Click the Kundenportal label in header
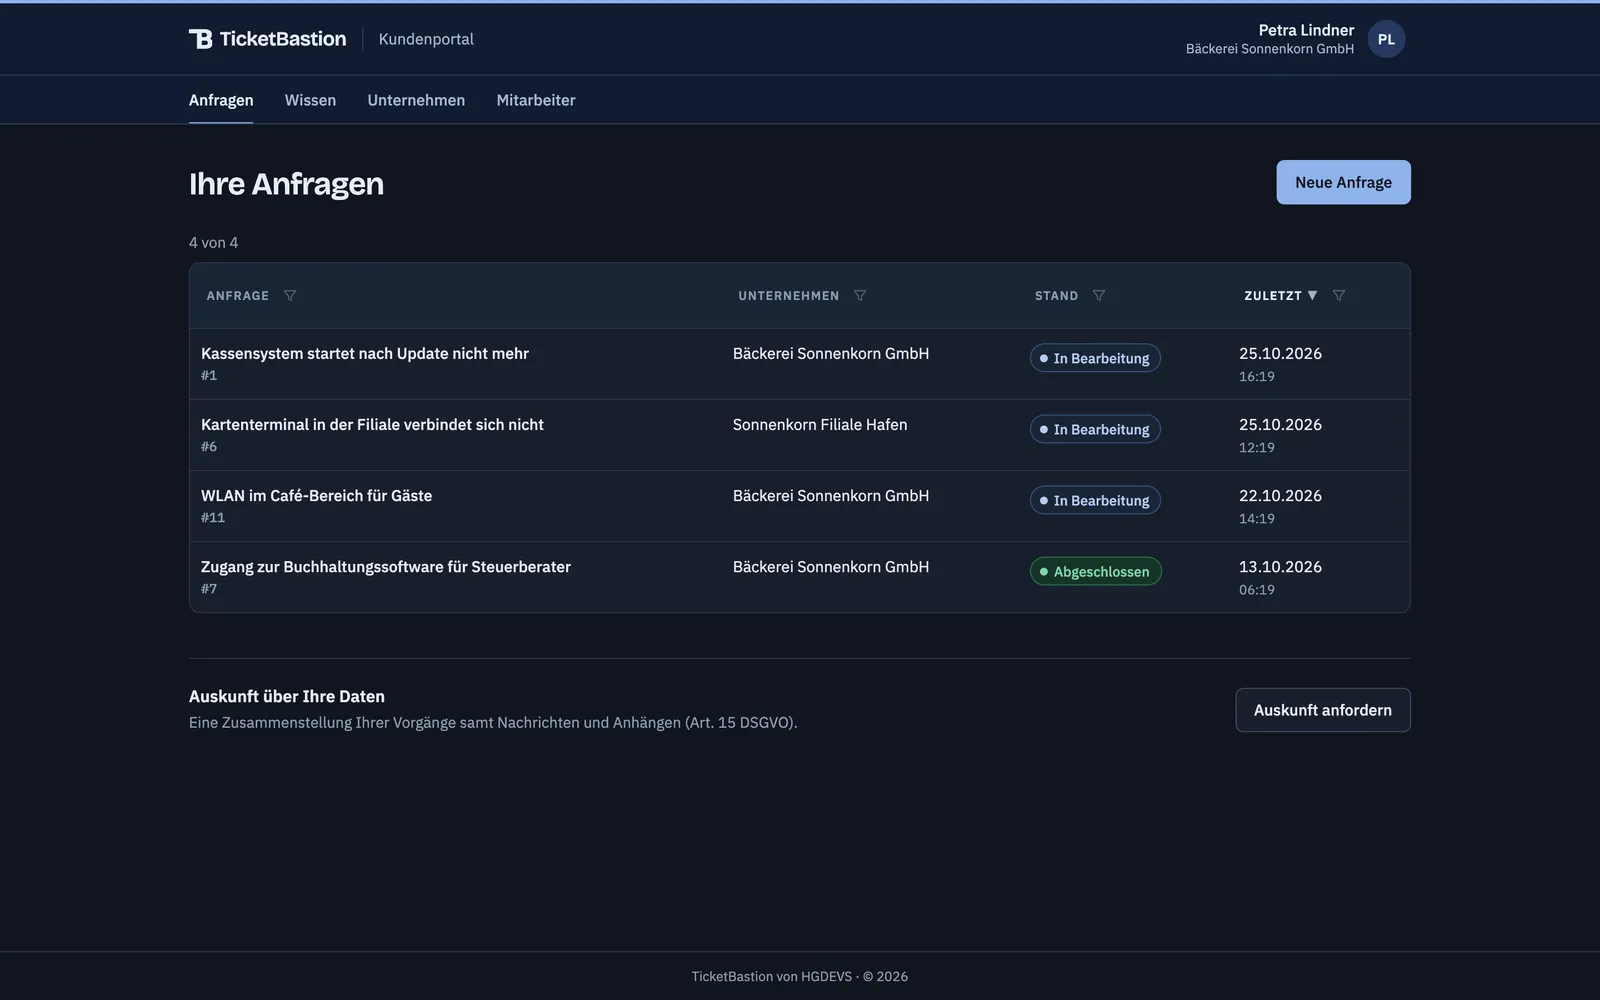The width and height of the screenshot is (1600, 1000). coord(426,39)
